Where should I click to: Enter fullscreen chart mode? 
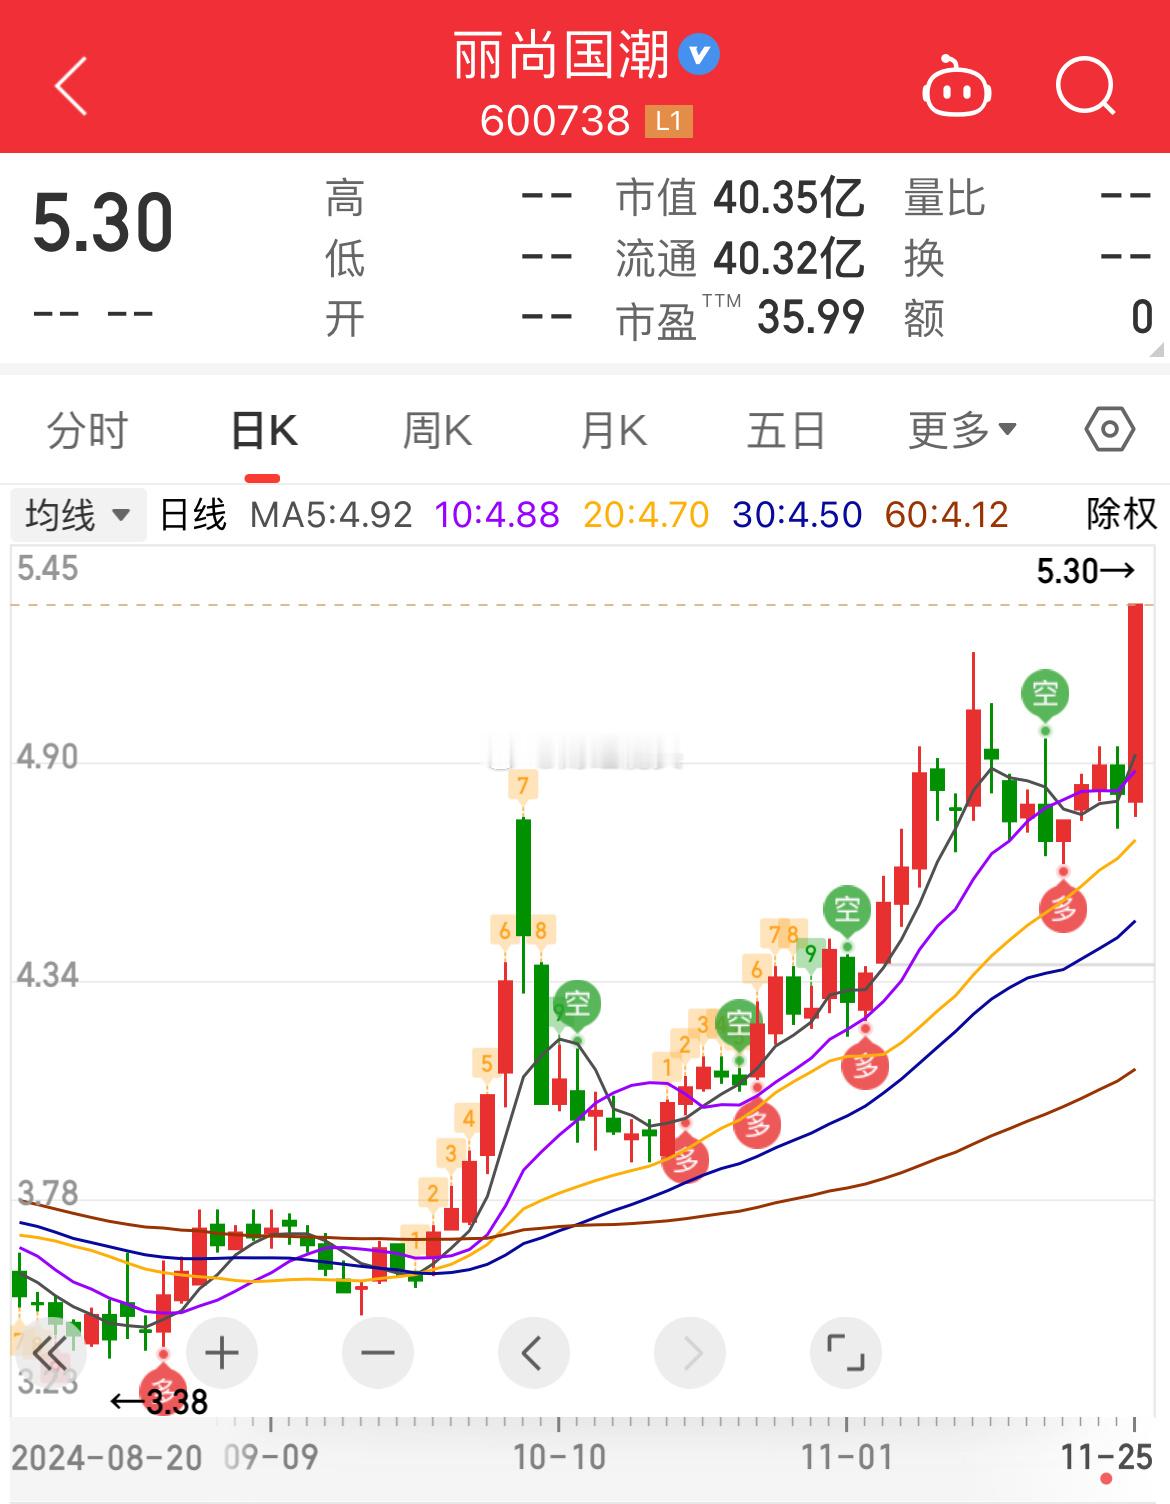pos(846,1353)
